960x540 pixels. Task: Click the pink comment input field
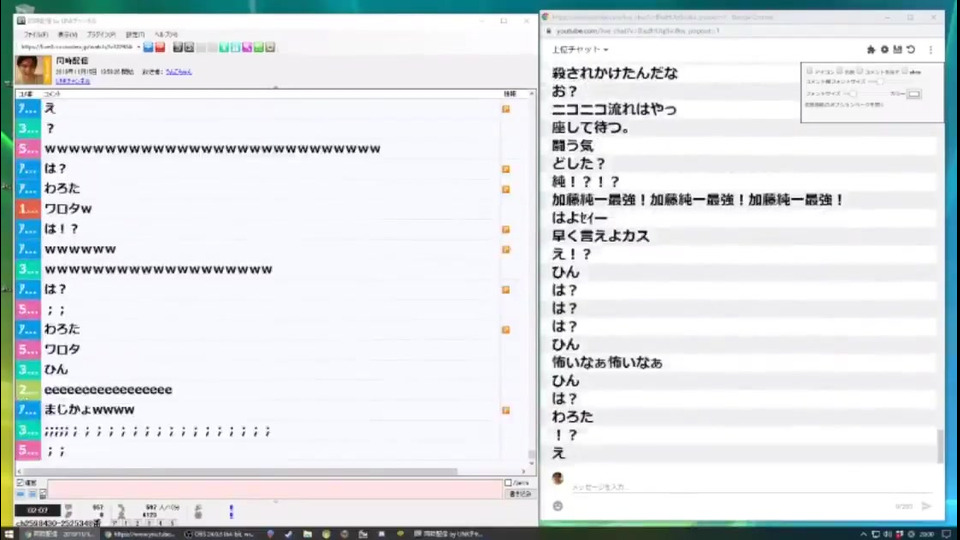pyautogui.click(x=274, y=489)
